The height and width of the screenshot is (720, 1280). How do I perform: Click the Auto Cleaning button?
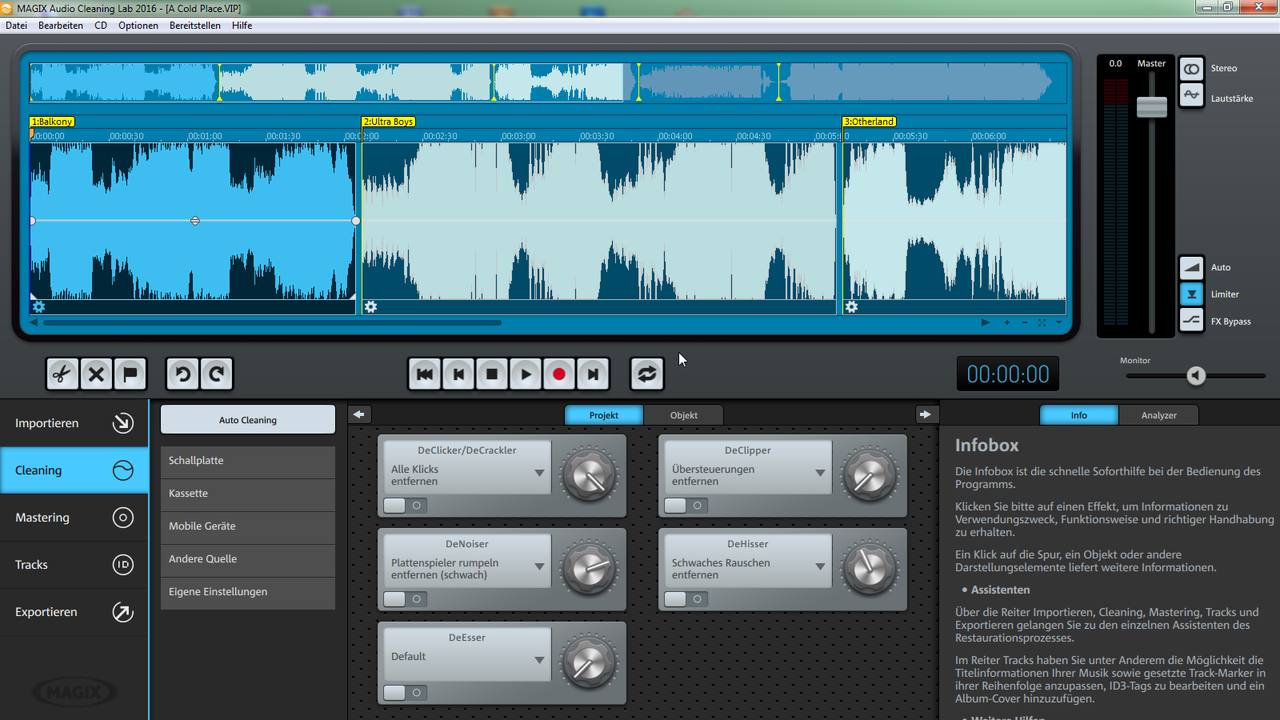click(248, 420)
